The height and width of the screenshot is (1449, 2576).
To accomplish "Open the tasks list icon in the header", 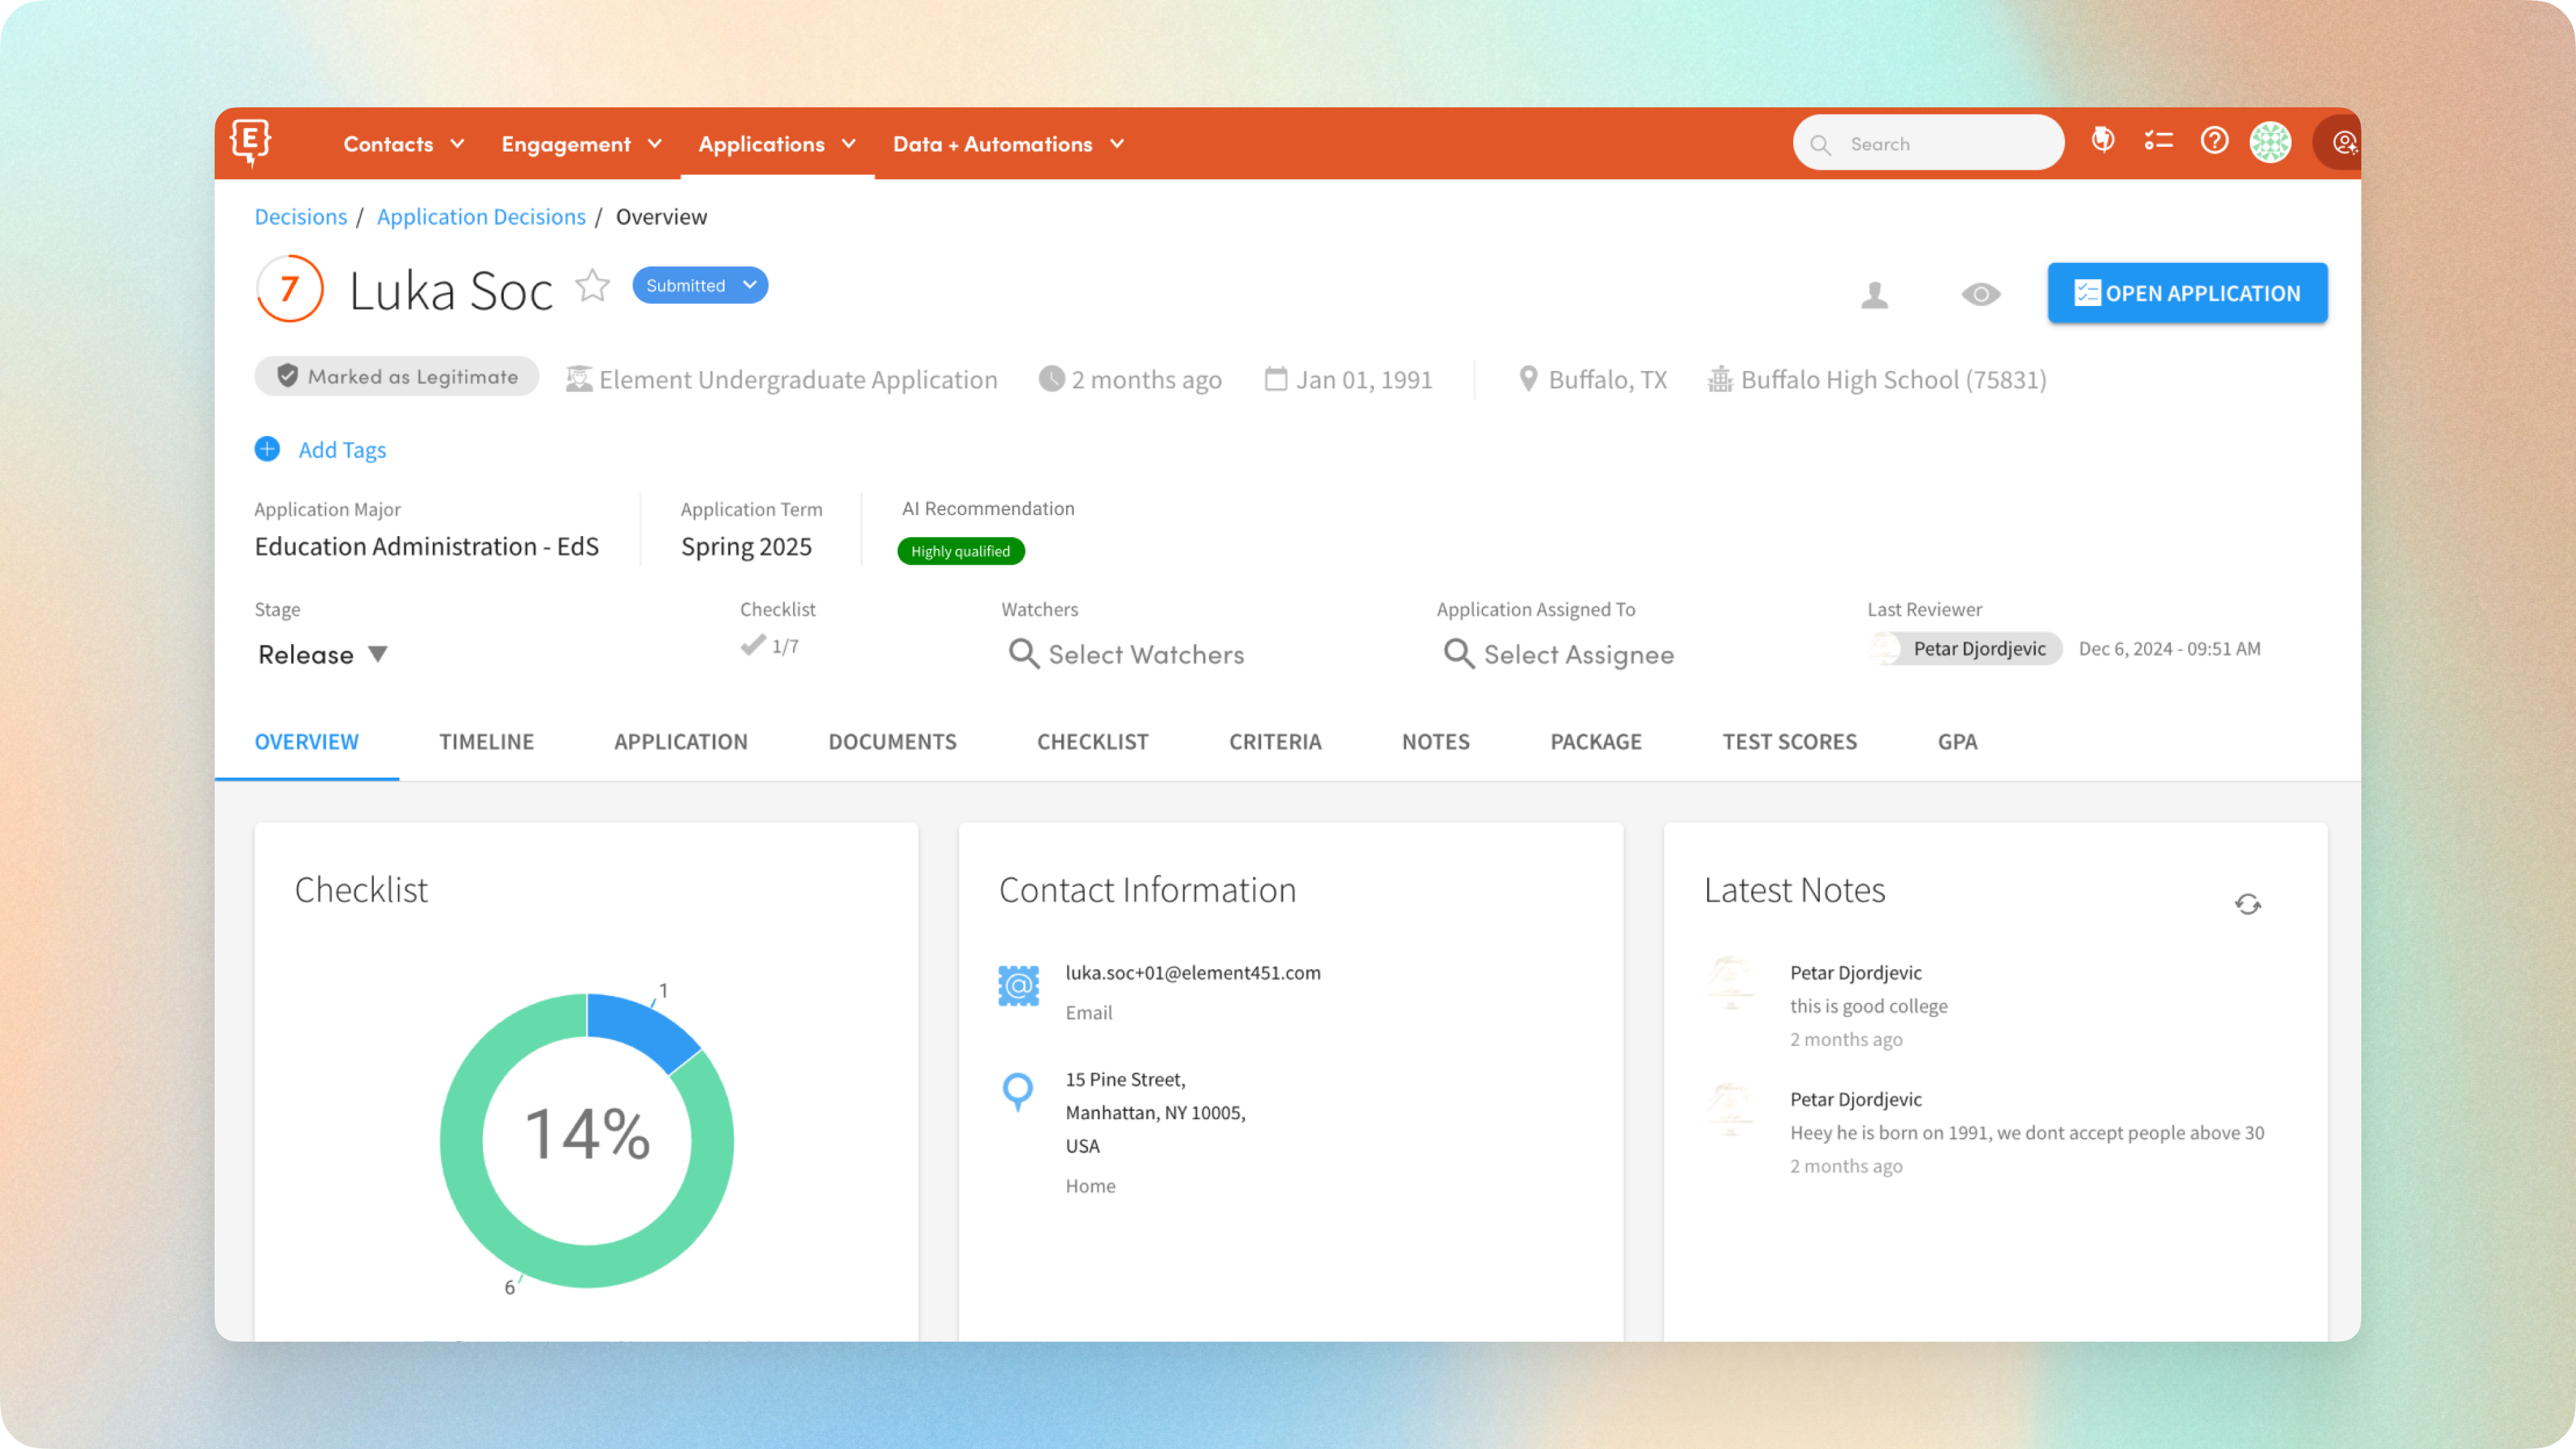I will [x=2158, y=142].
